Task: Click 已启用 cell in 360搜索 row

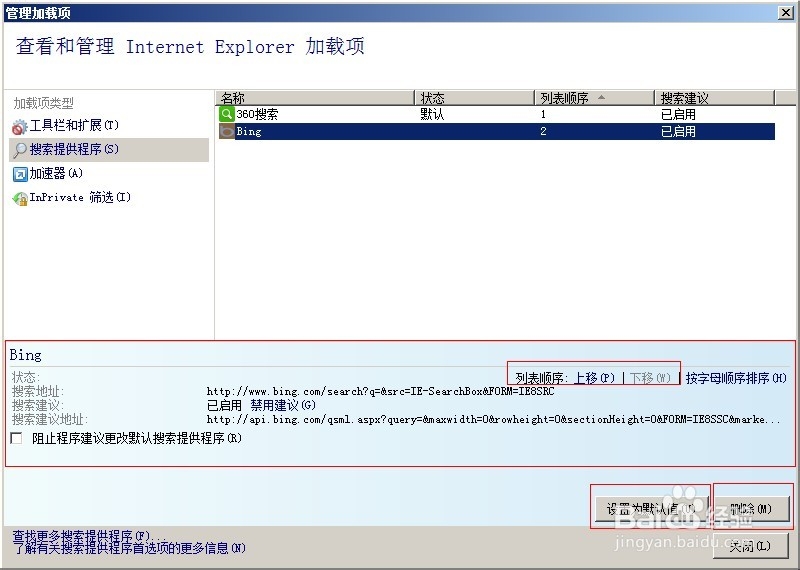Action: click(678, 114)
